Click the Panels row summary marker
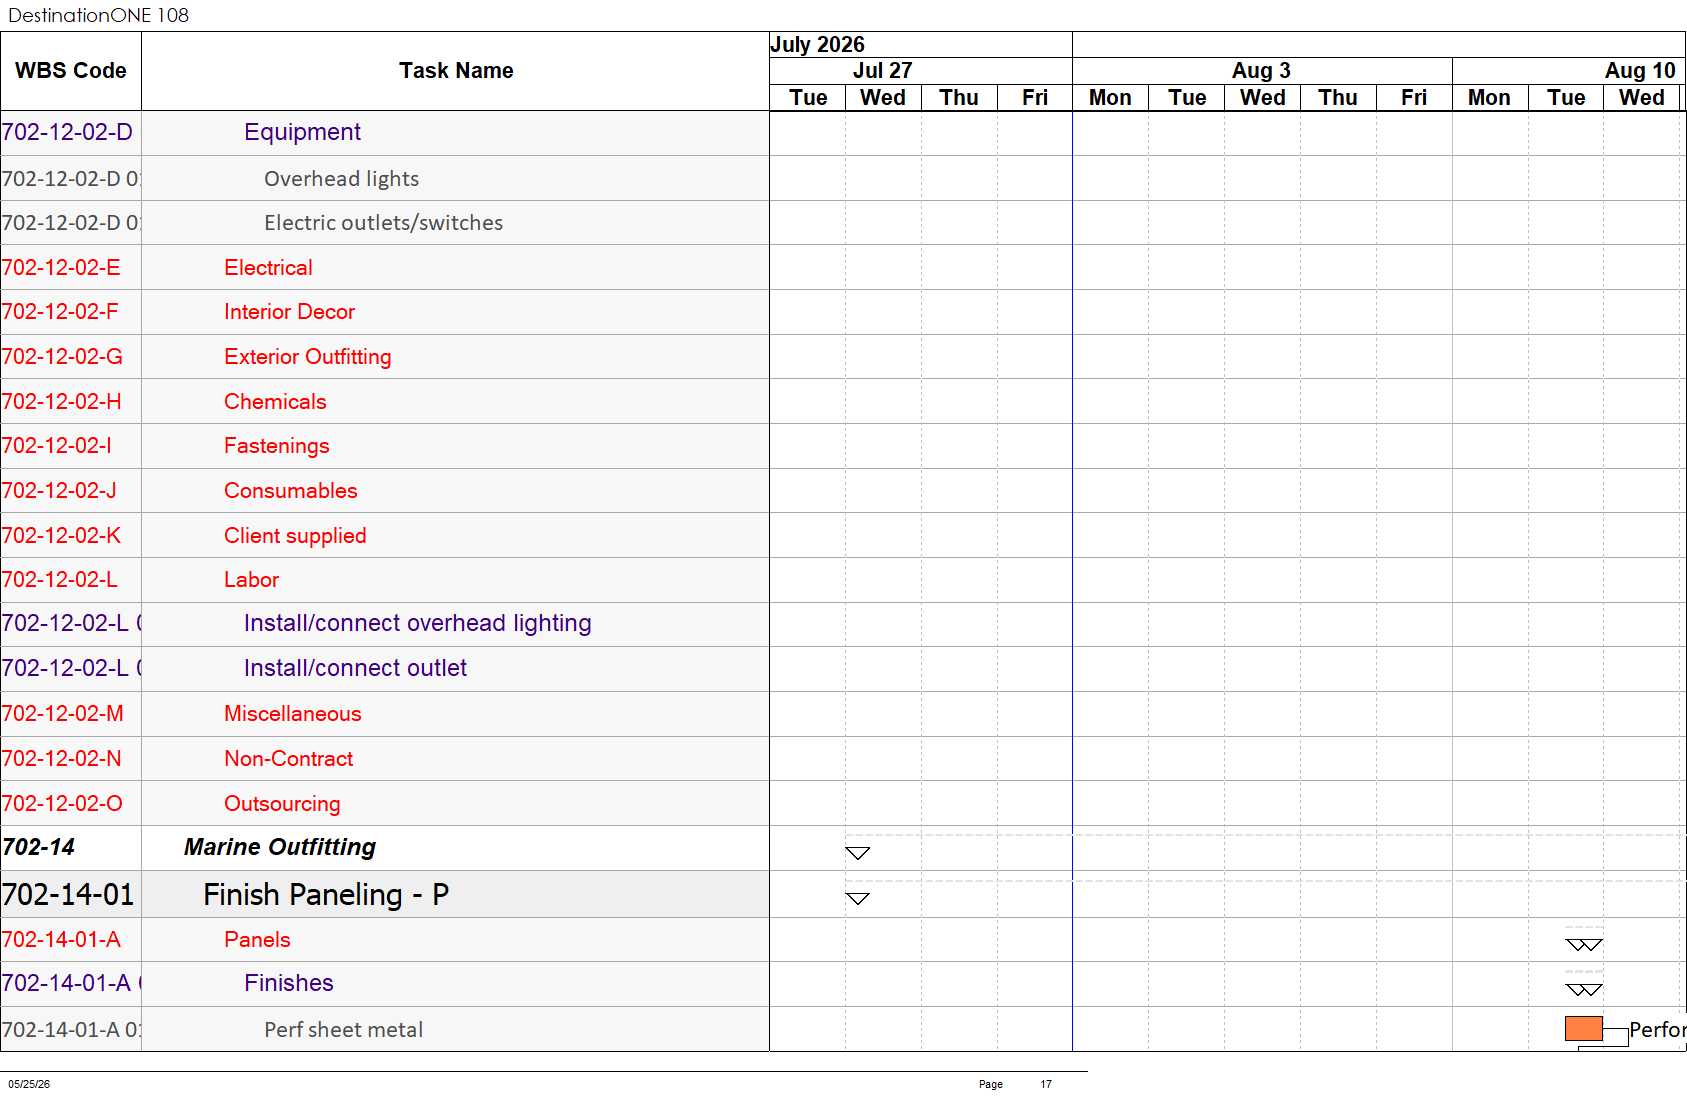The height and width of the screenshot is (1097, 1687). pyautogui.click(x=1584, y=944)
